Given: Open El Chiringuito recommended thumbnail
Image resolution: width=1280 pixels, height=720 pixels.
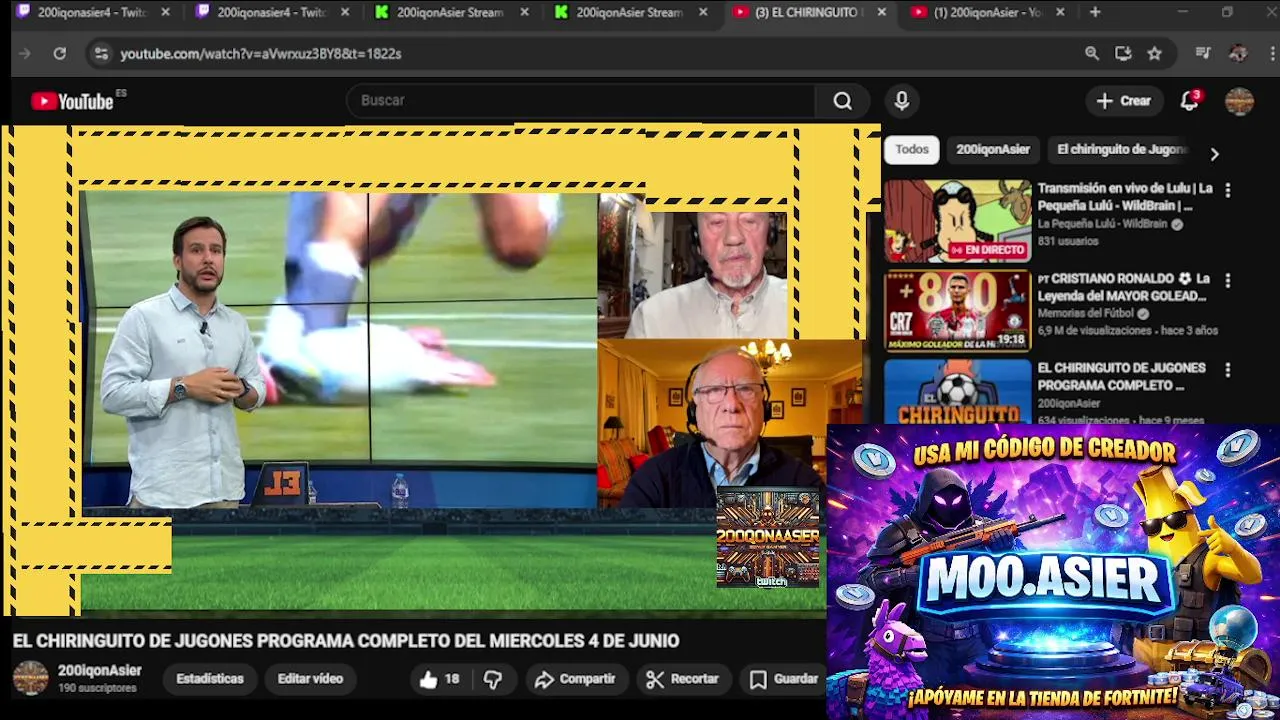Looking at the screenshot, I should [957, 391].
